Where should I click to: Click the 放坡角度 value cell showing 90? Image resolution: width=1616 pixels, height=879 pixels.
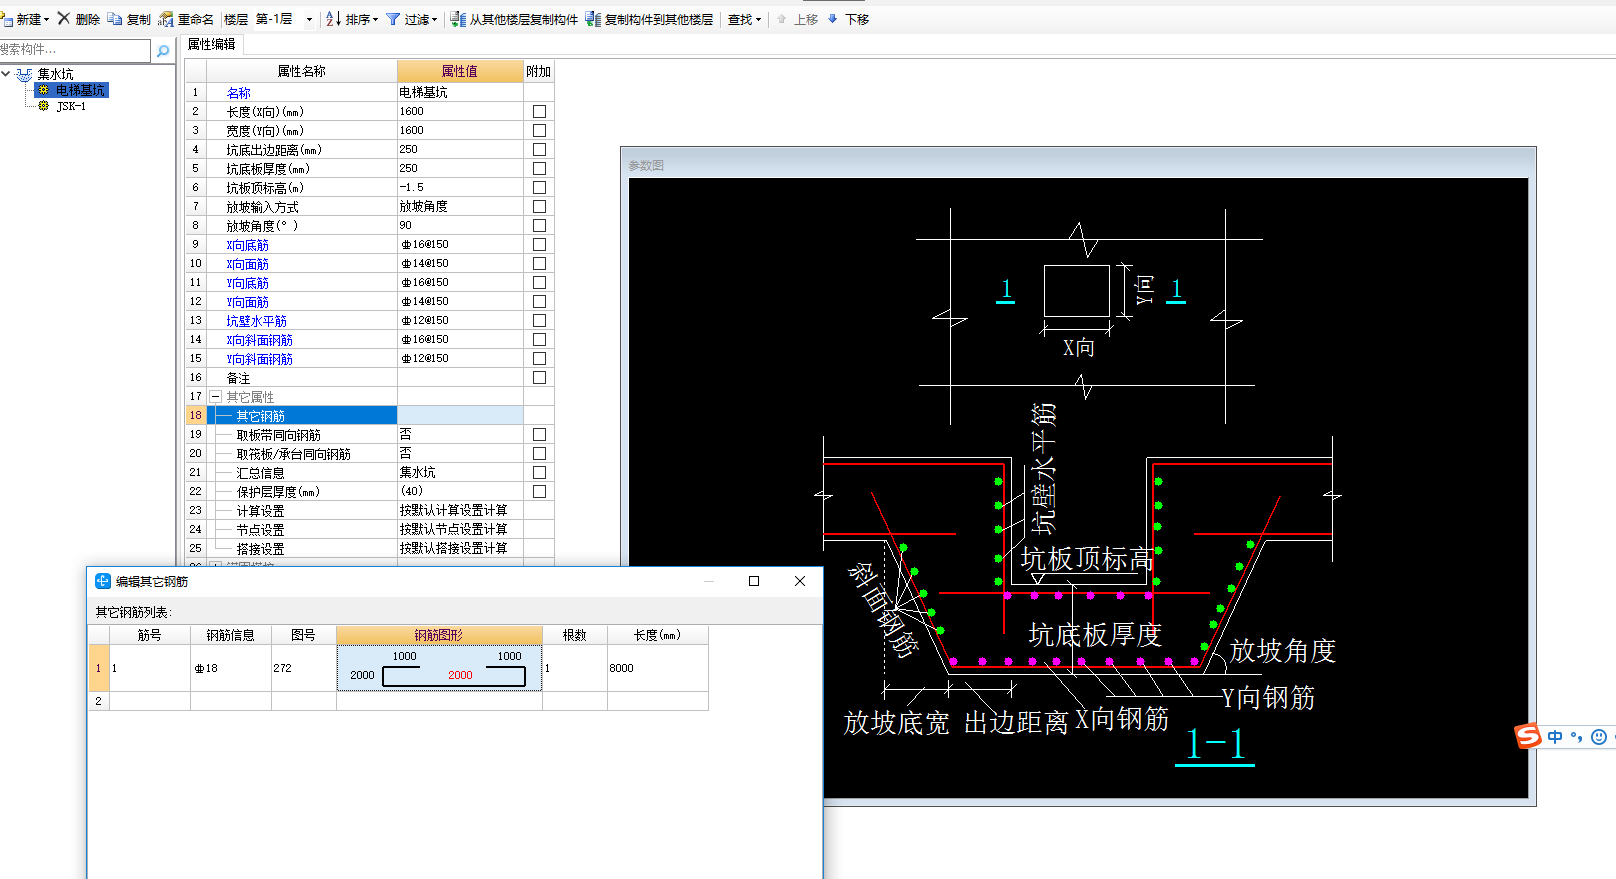click(460, 226)
